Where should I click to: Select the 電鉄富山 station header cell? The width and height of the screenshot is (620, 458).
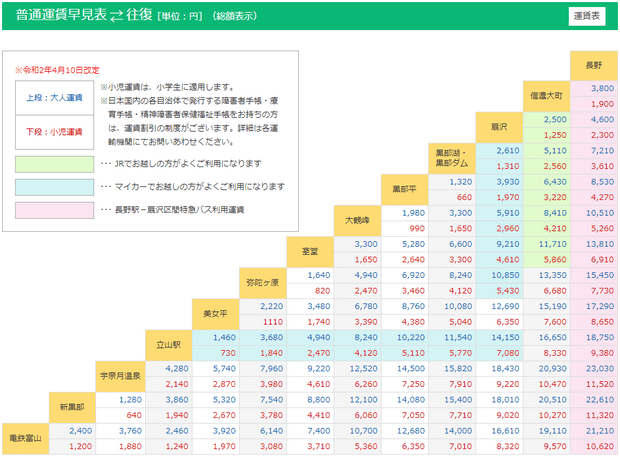(x=26, y=439)
